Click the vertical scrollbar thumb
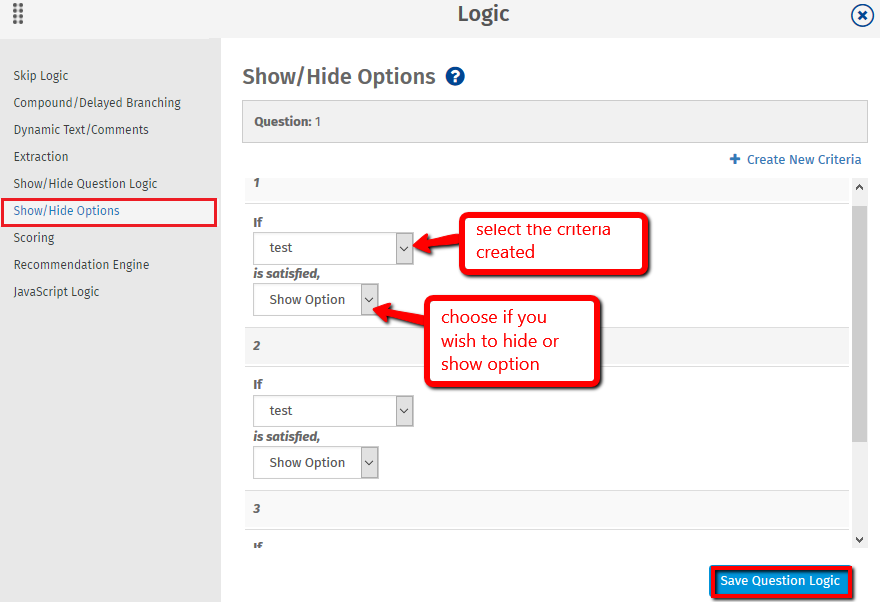 click(859, 324)
